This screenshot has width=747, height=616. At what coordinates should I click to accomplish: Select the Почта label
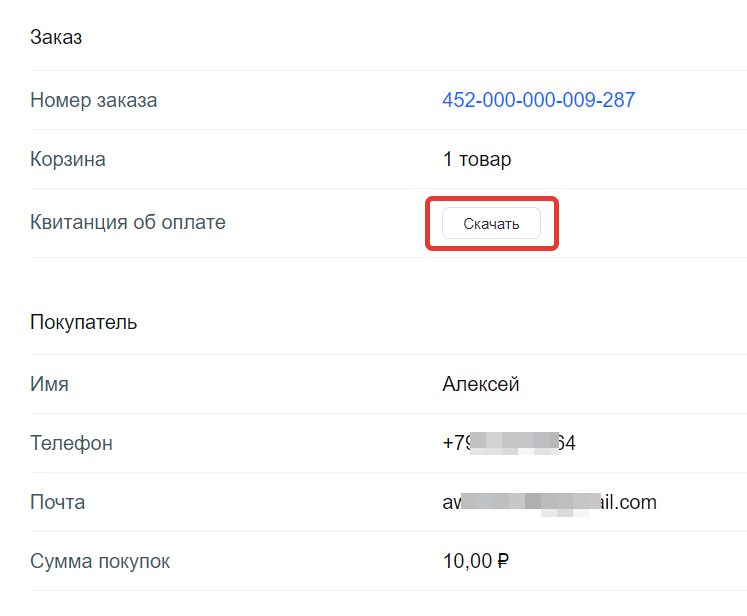[58, 502]
